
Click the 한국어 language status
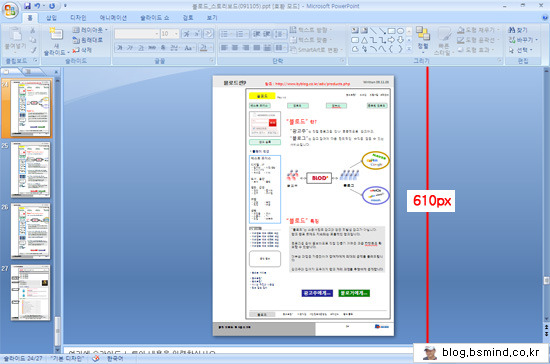click(115, 358)
